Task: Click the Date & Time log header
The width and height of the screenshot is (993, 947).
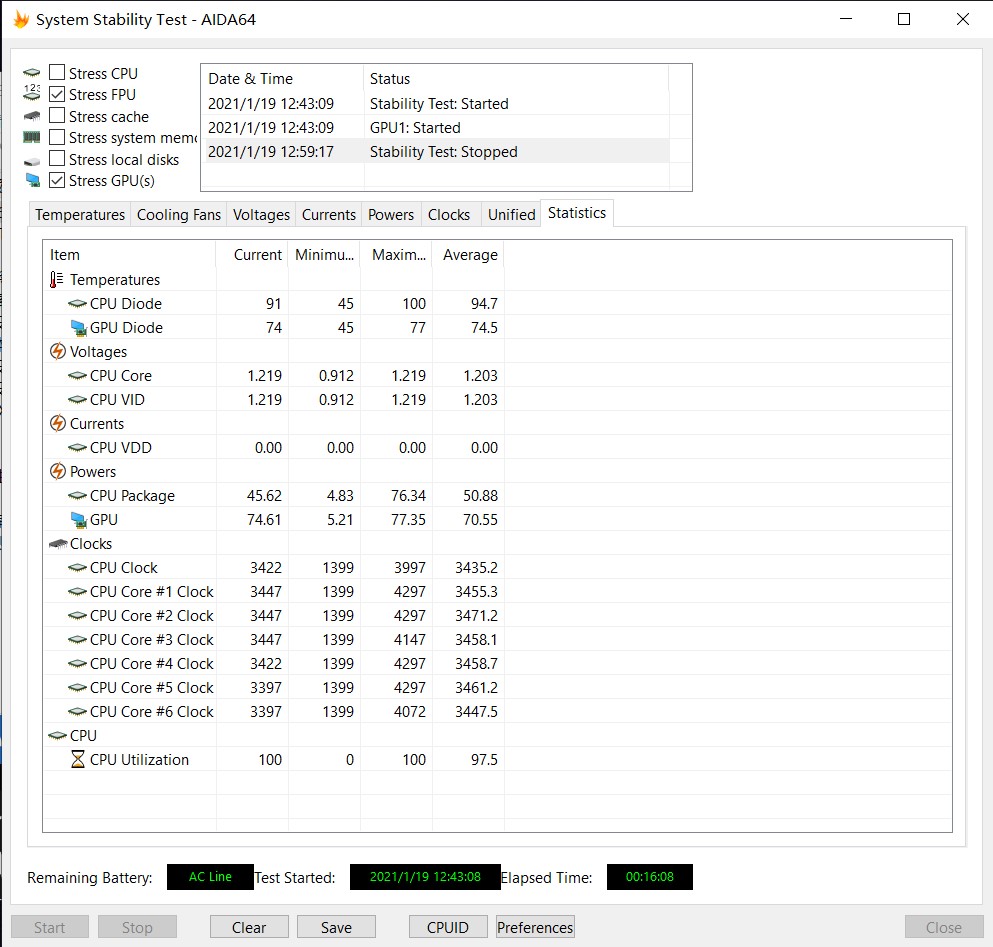Action: tap(282, 79)
